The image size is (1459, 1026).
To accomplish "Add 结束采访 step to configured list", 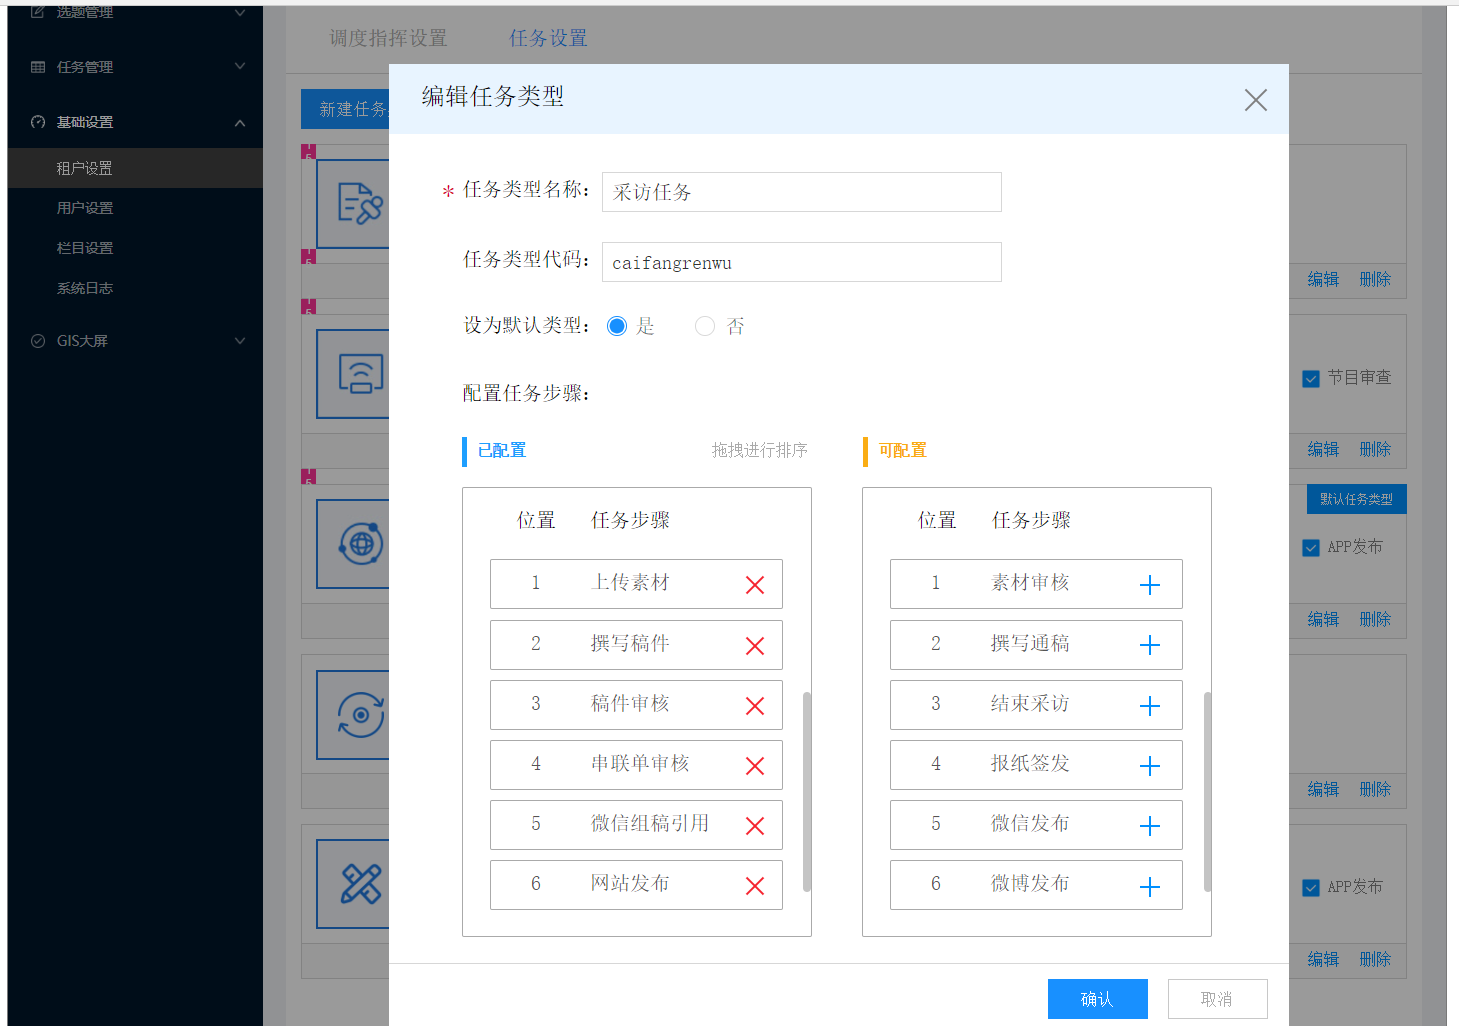I will point(1150,706).
